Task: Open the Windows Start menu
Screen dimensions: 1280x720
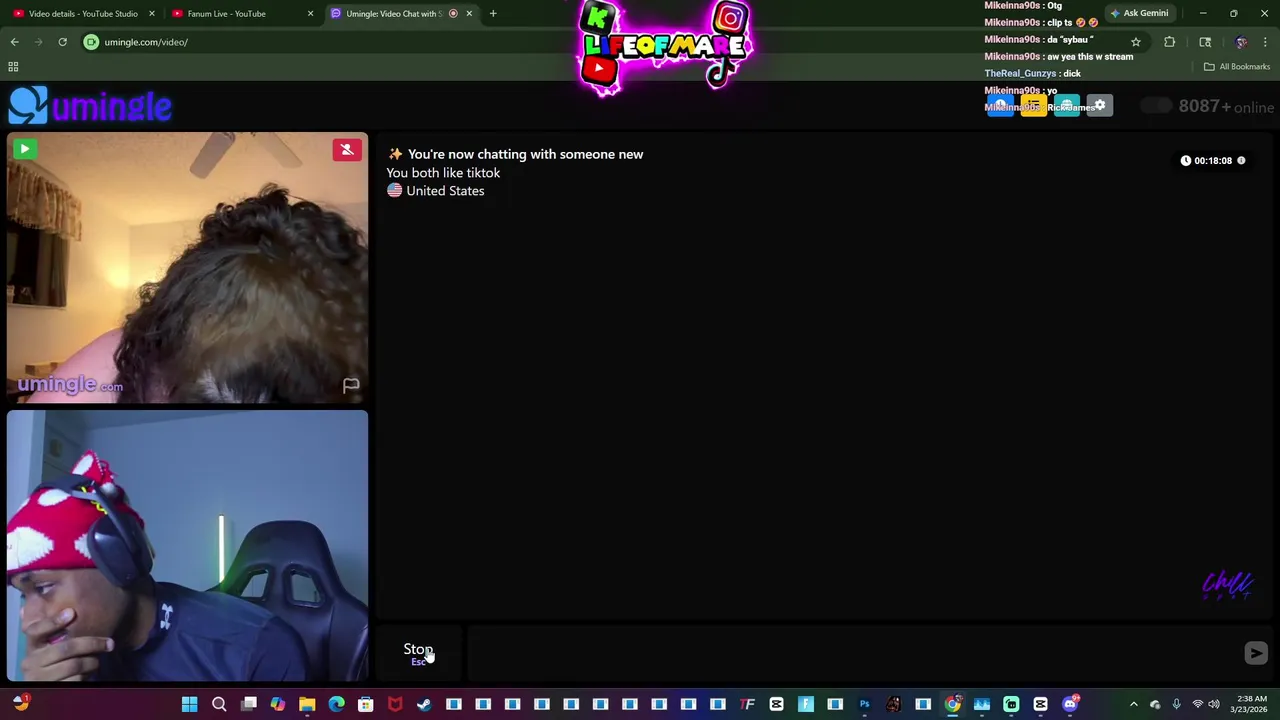Action: pyautogui.click(x=189, y=705)
